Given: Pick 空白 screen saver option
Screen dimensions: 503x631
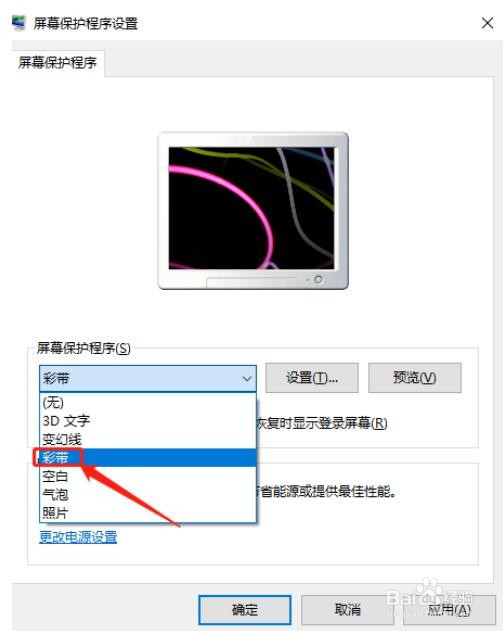Looking at the screenshot, I should coord(148,476).
